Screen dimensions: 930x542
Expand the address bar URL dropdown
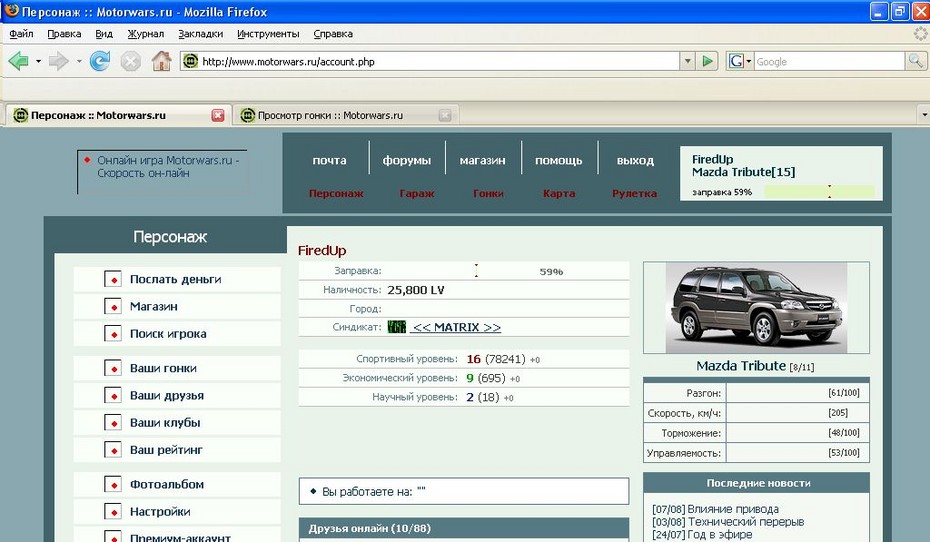687,61
